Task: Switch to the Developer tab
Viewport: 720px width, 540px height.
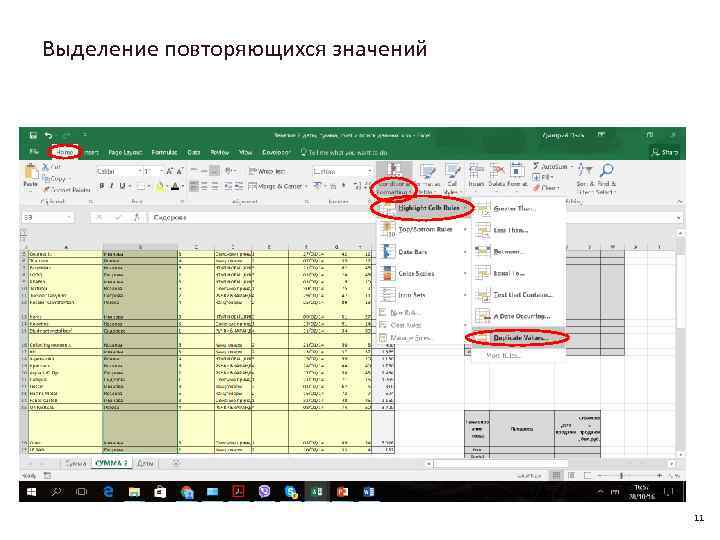Action: coord(276,152)
